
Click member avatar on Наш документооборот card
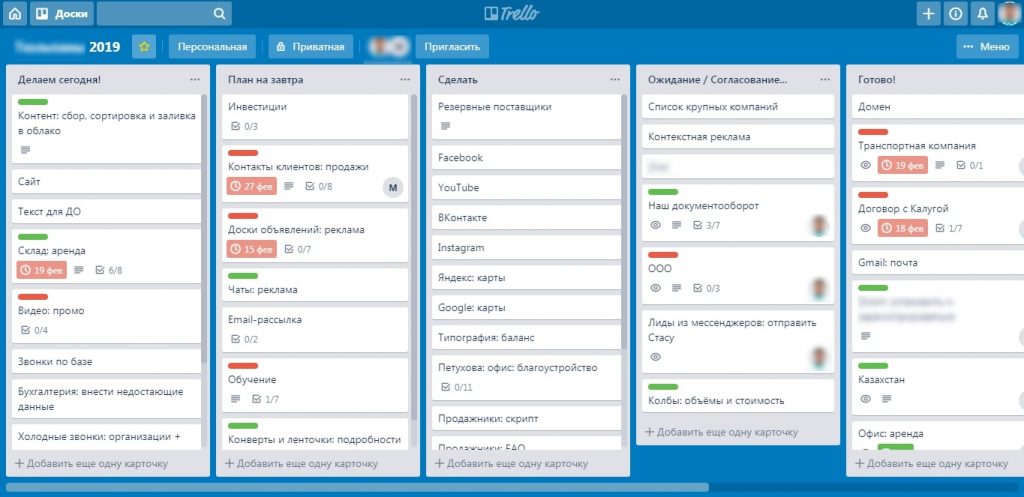point(819,226)
